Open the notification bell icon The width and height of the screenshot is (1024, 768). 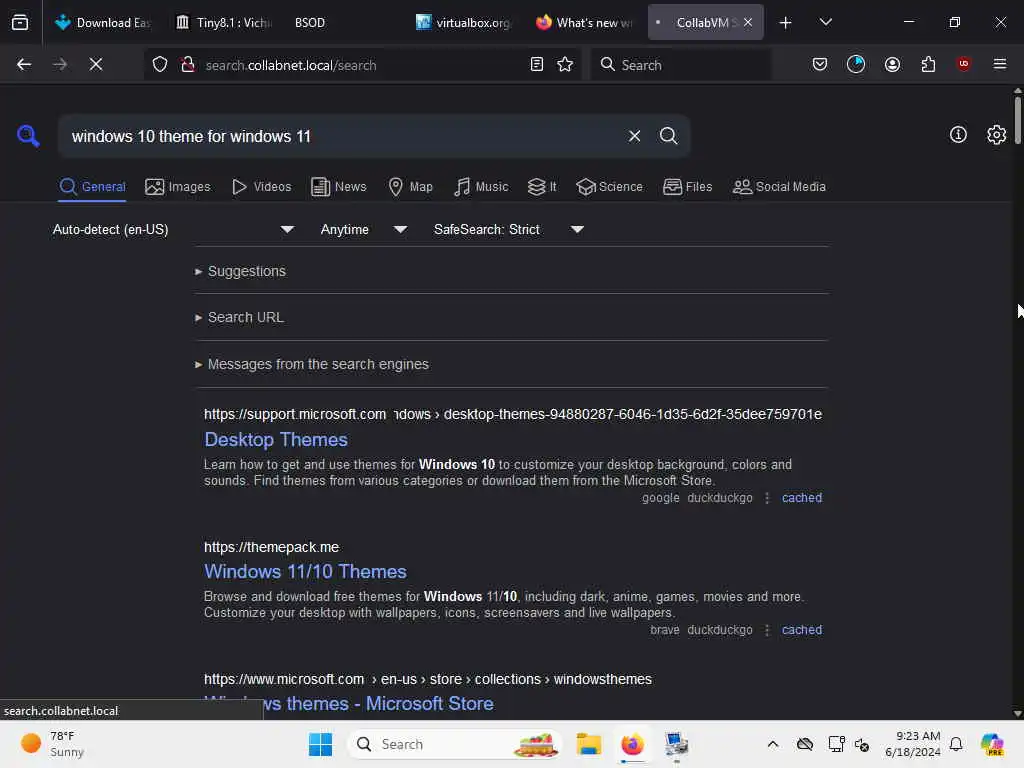point(956,744)
